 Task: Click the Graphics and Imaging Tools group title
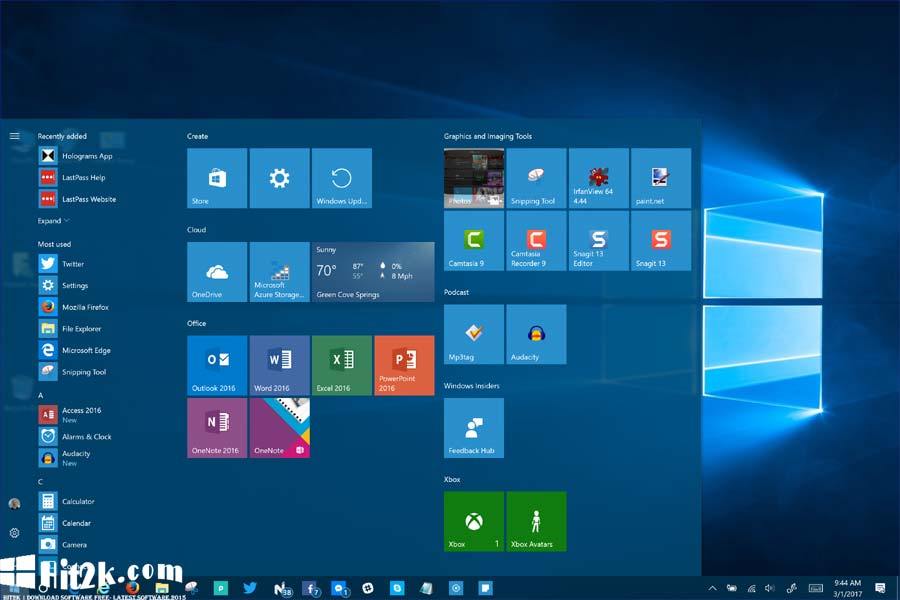[x=488, y=136]
